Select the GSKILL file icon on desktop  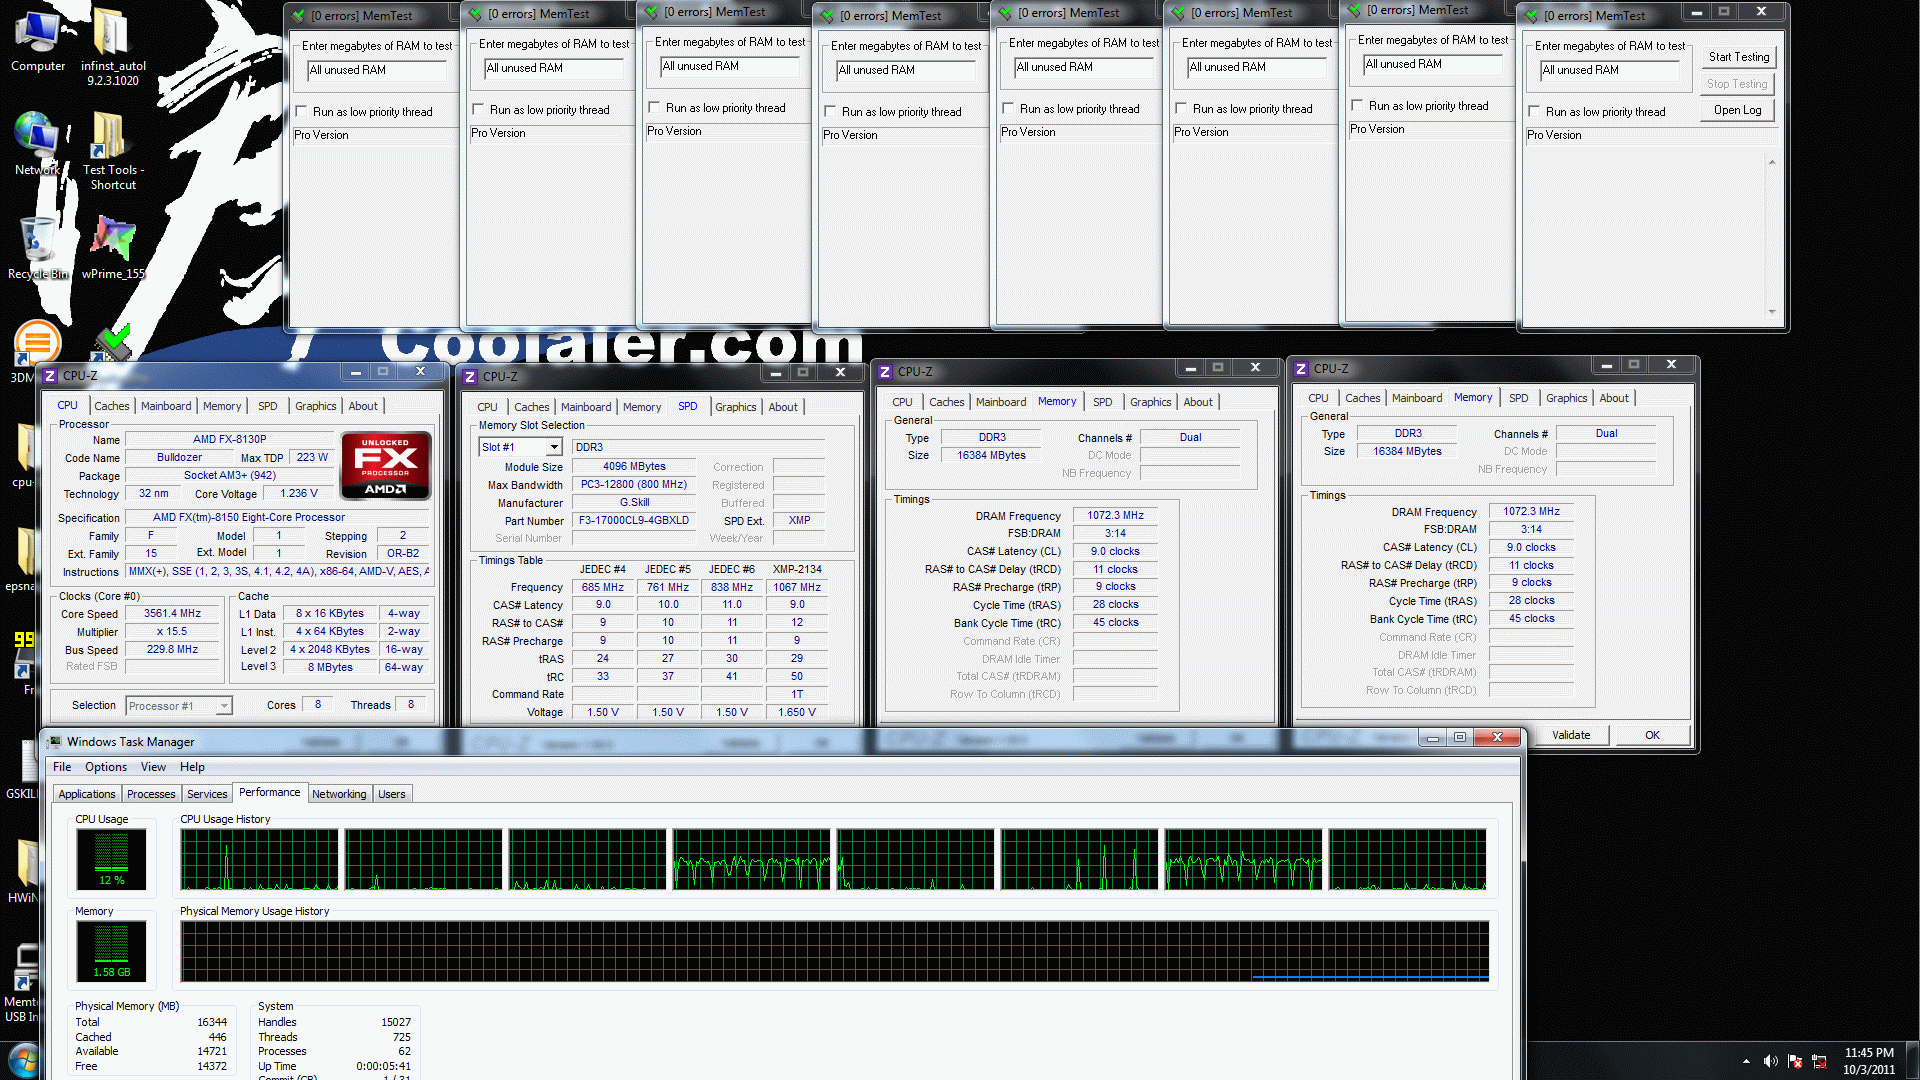(x=24, y=770)
